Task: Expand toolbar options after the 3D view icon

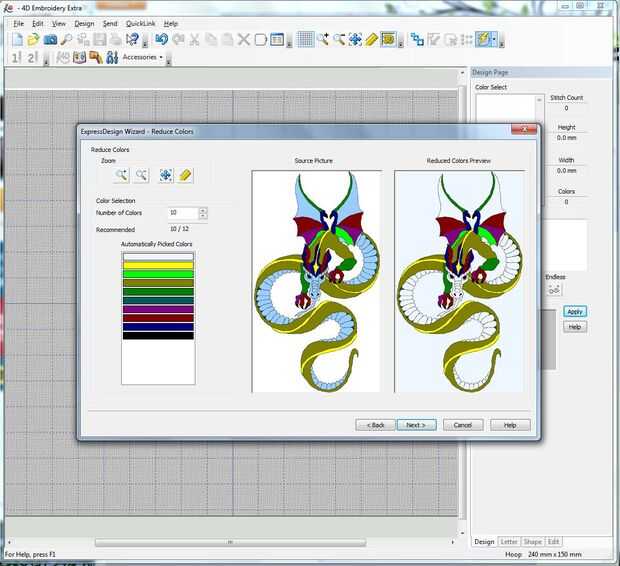Action: coord(401,40)
